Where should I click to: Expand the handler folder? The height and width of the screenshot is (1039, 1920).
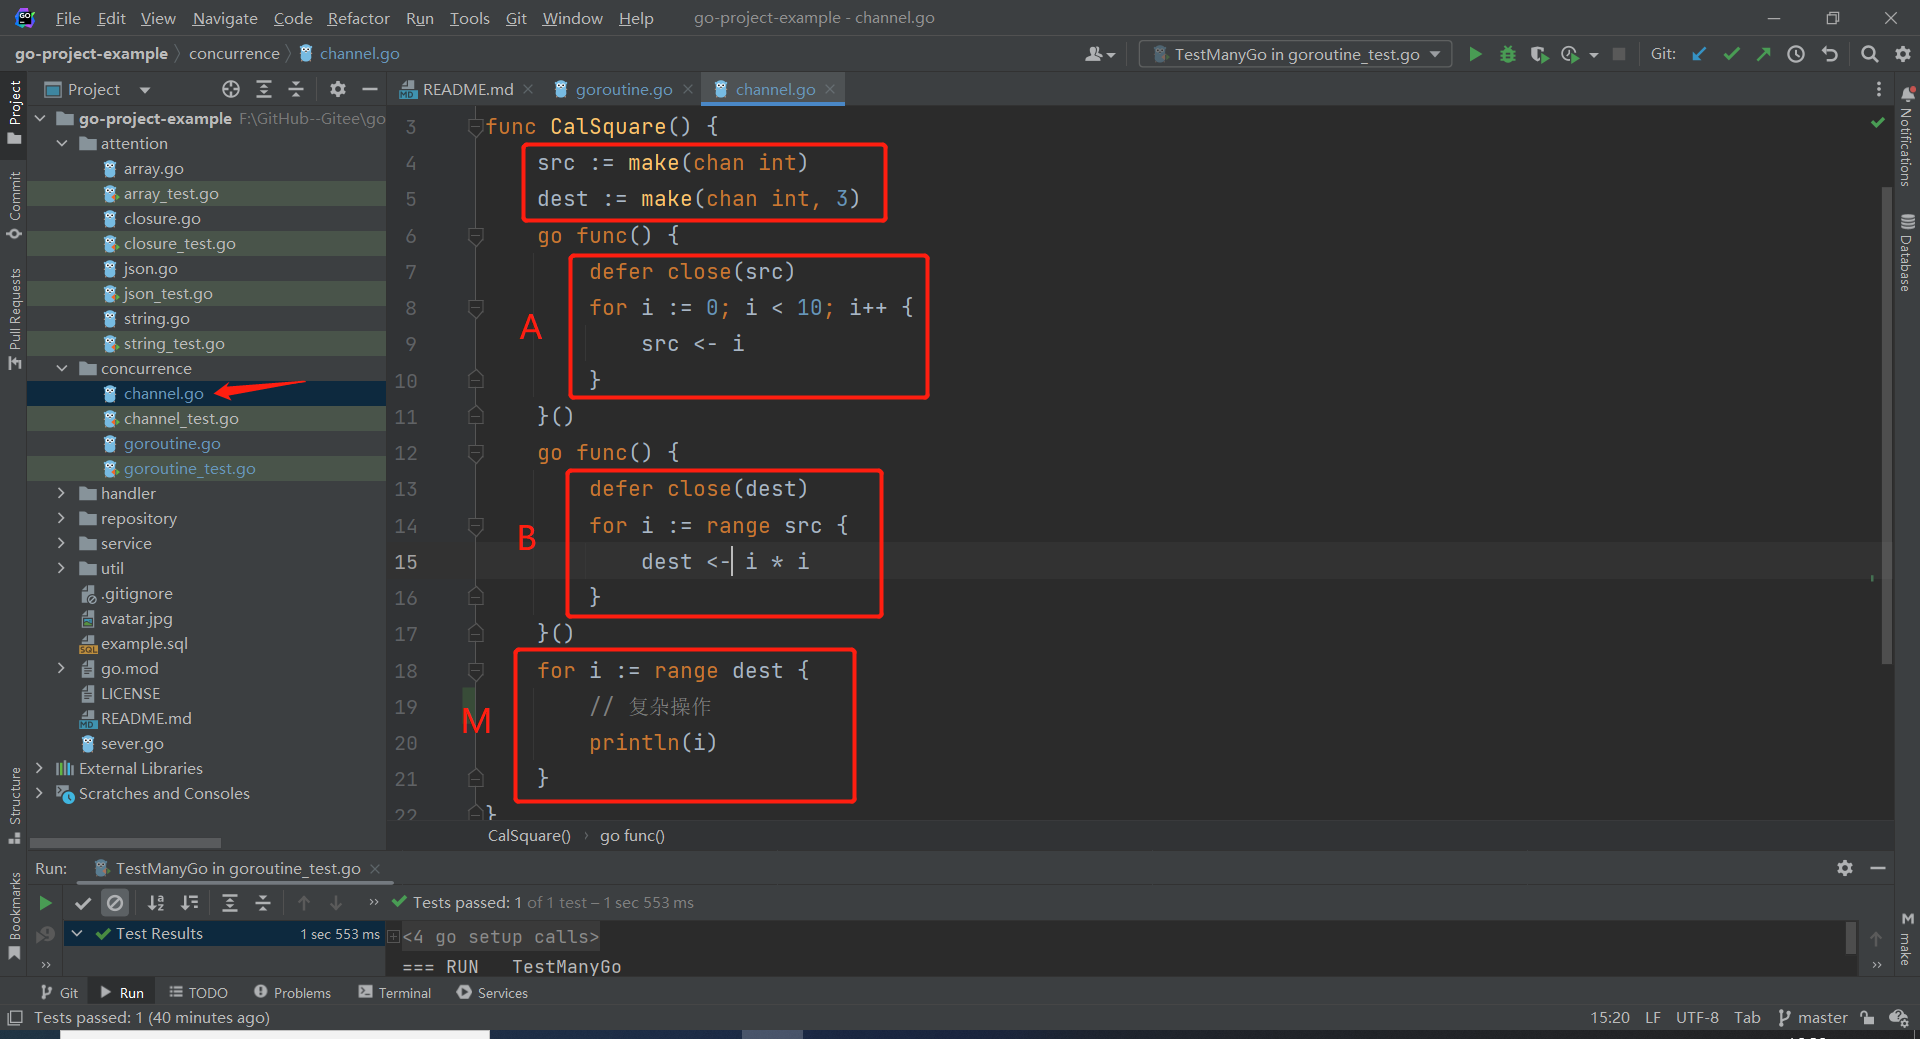click(61, 493)
